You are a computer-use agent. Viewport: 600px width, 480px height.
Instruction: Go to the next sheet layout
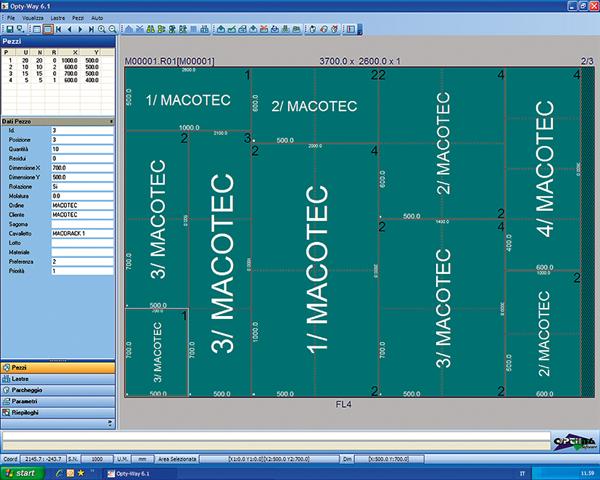[80, 29]
